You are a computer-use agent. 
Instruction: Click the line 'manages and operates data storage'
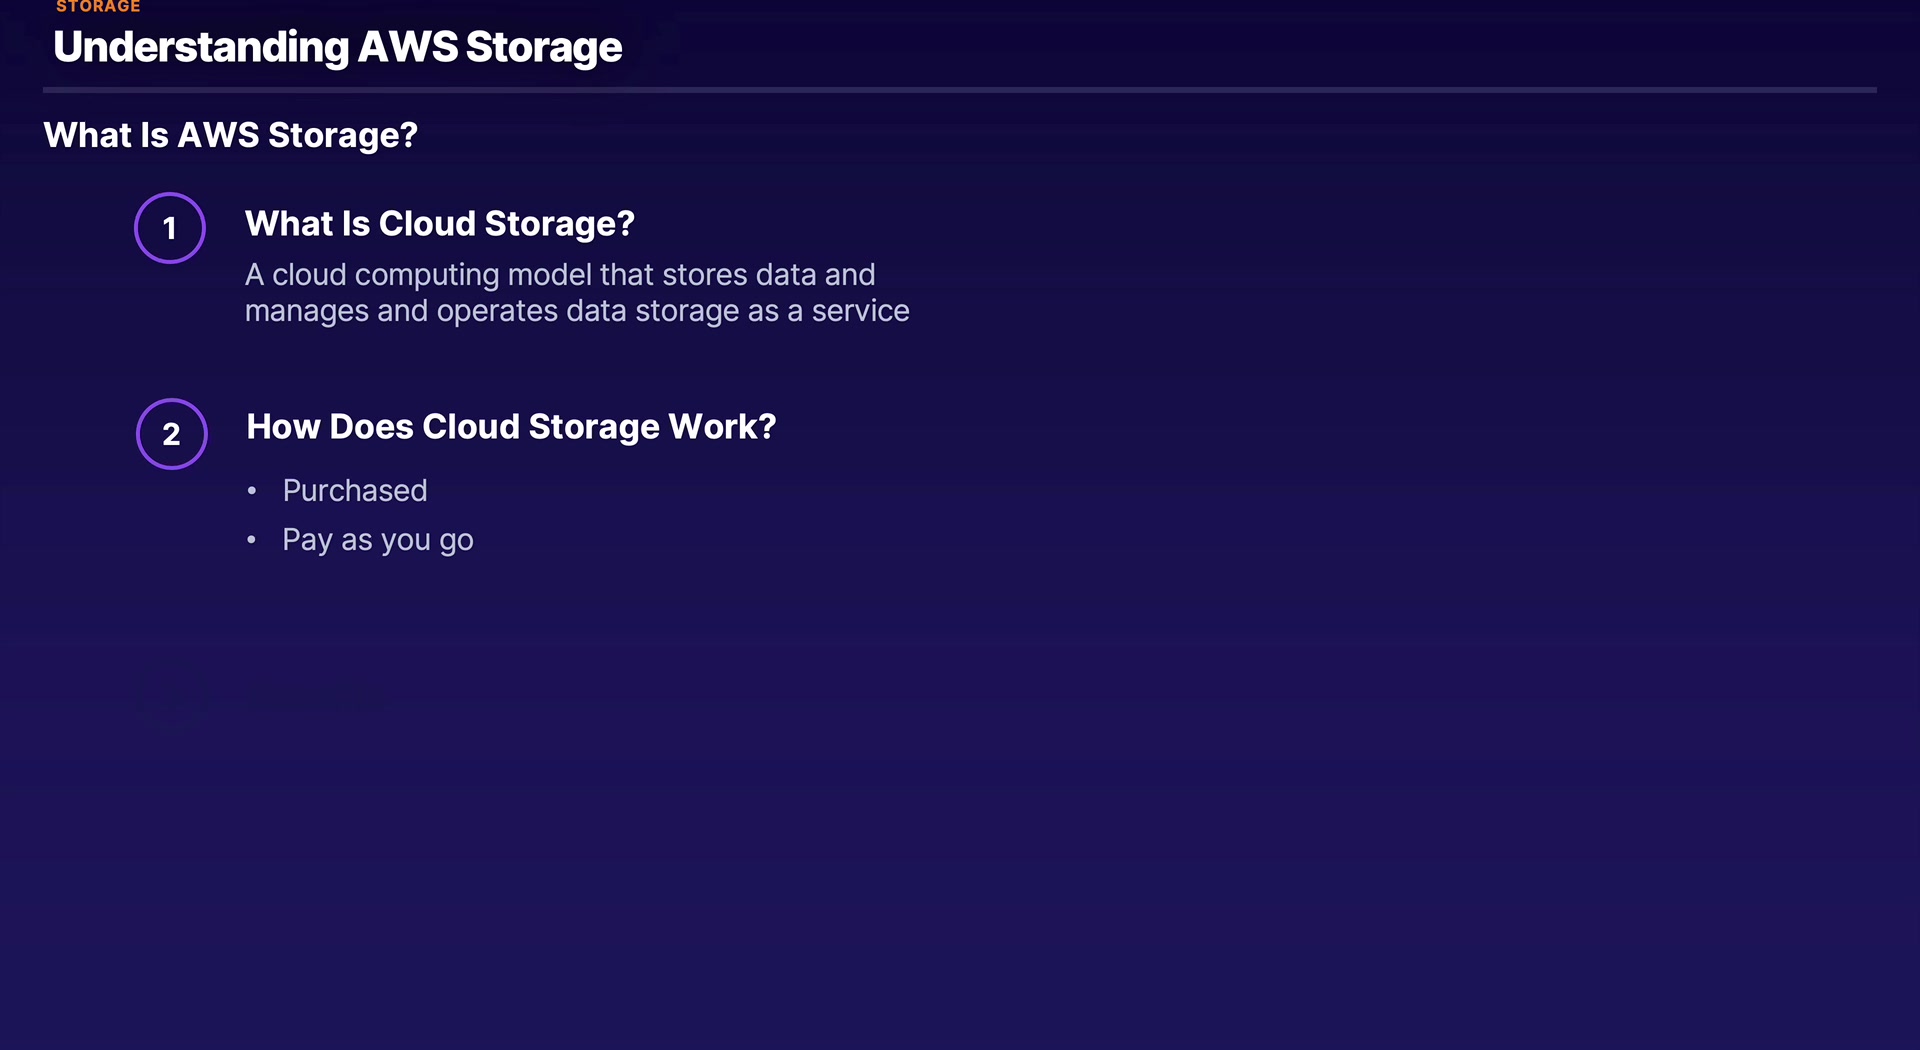click(576, 311)
